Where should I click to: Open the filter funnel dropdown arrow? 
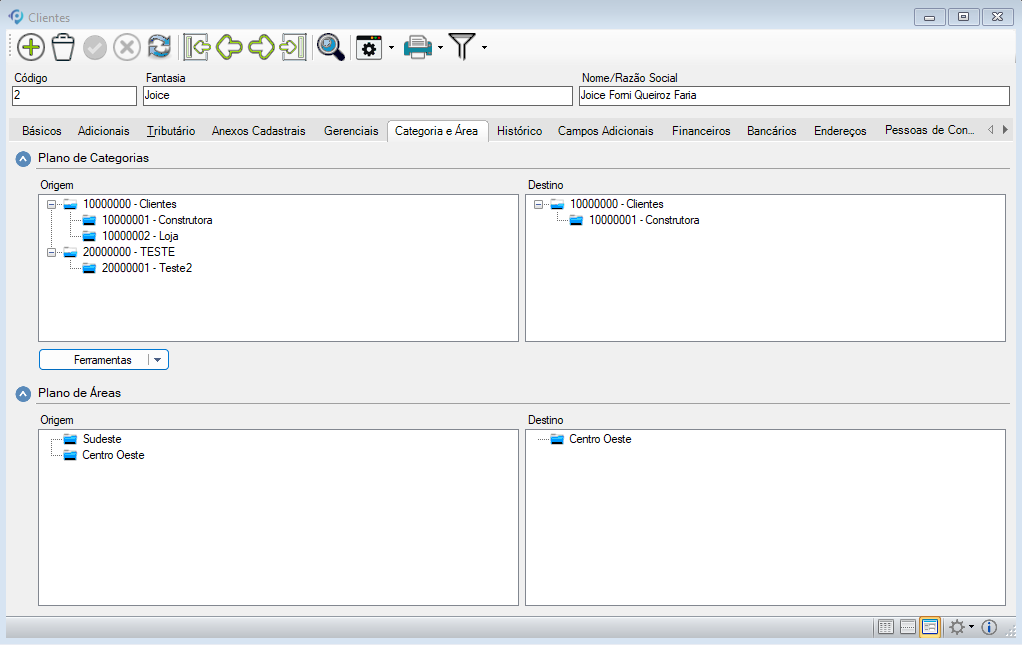pyautogui.click(x=485, y=47)
